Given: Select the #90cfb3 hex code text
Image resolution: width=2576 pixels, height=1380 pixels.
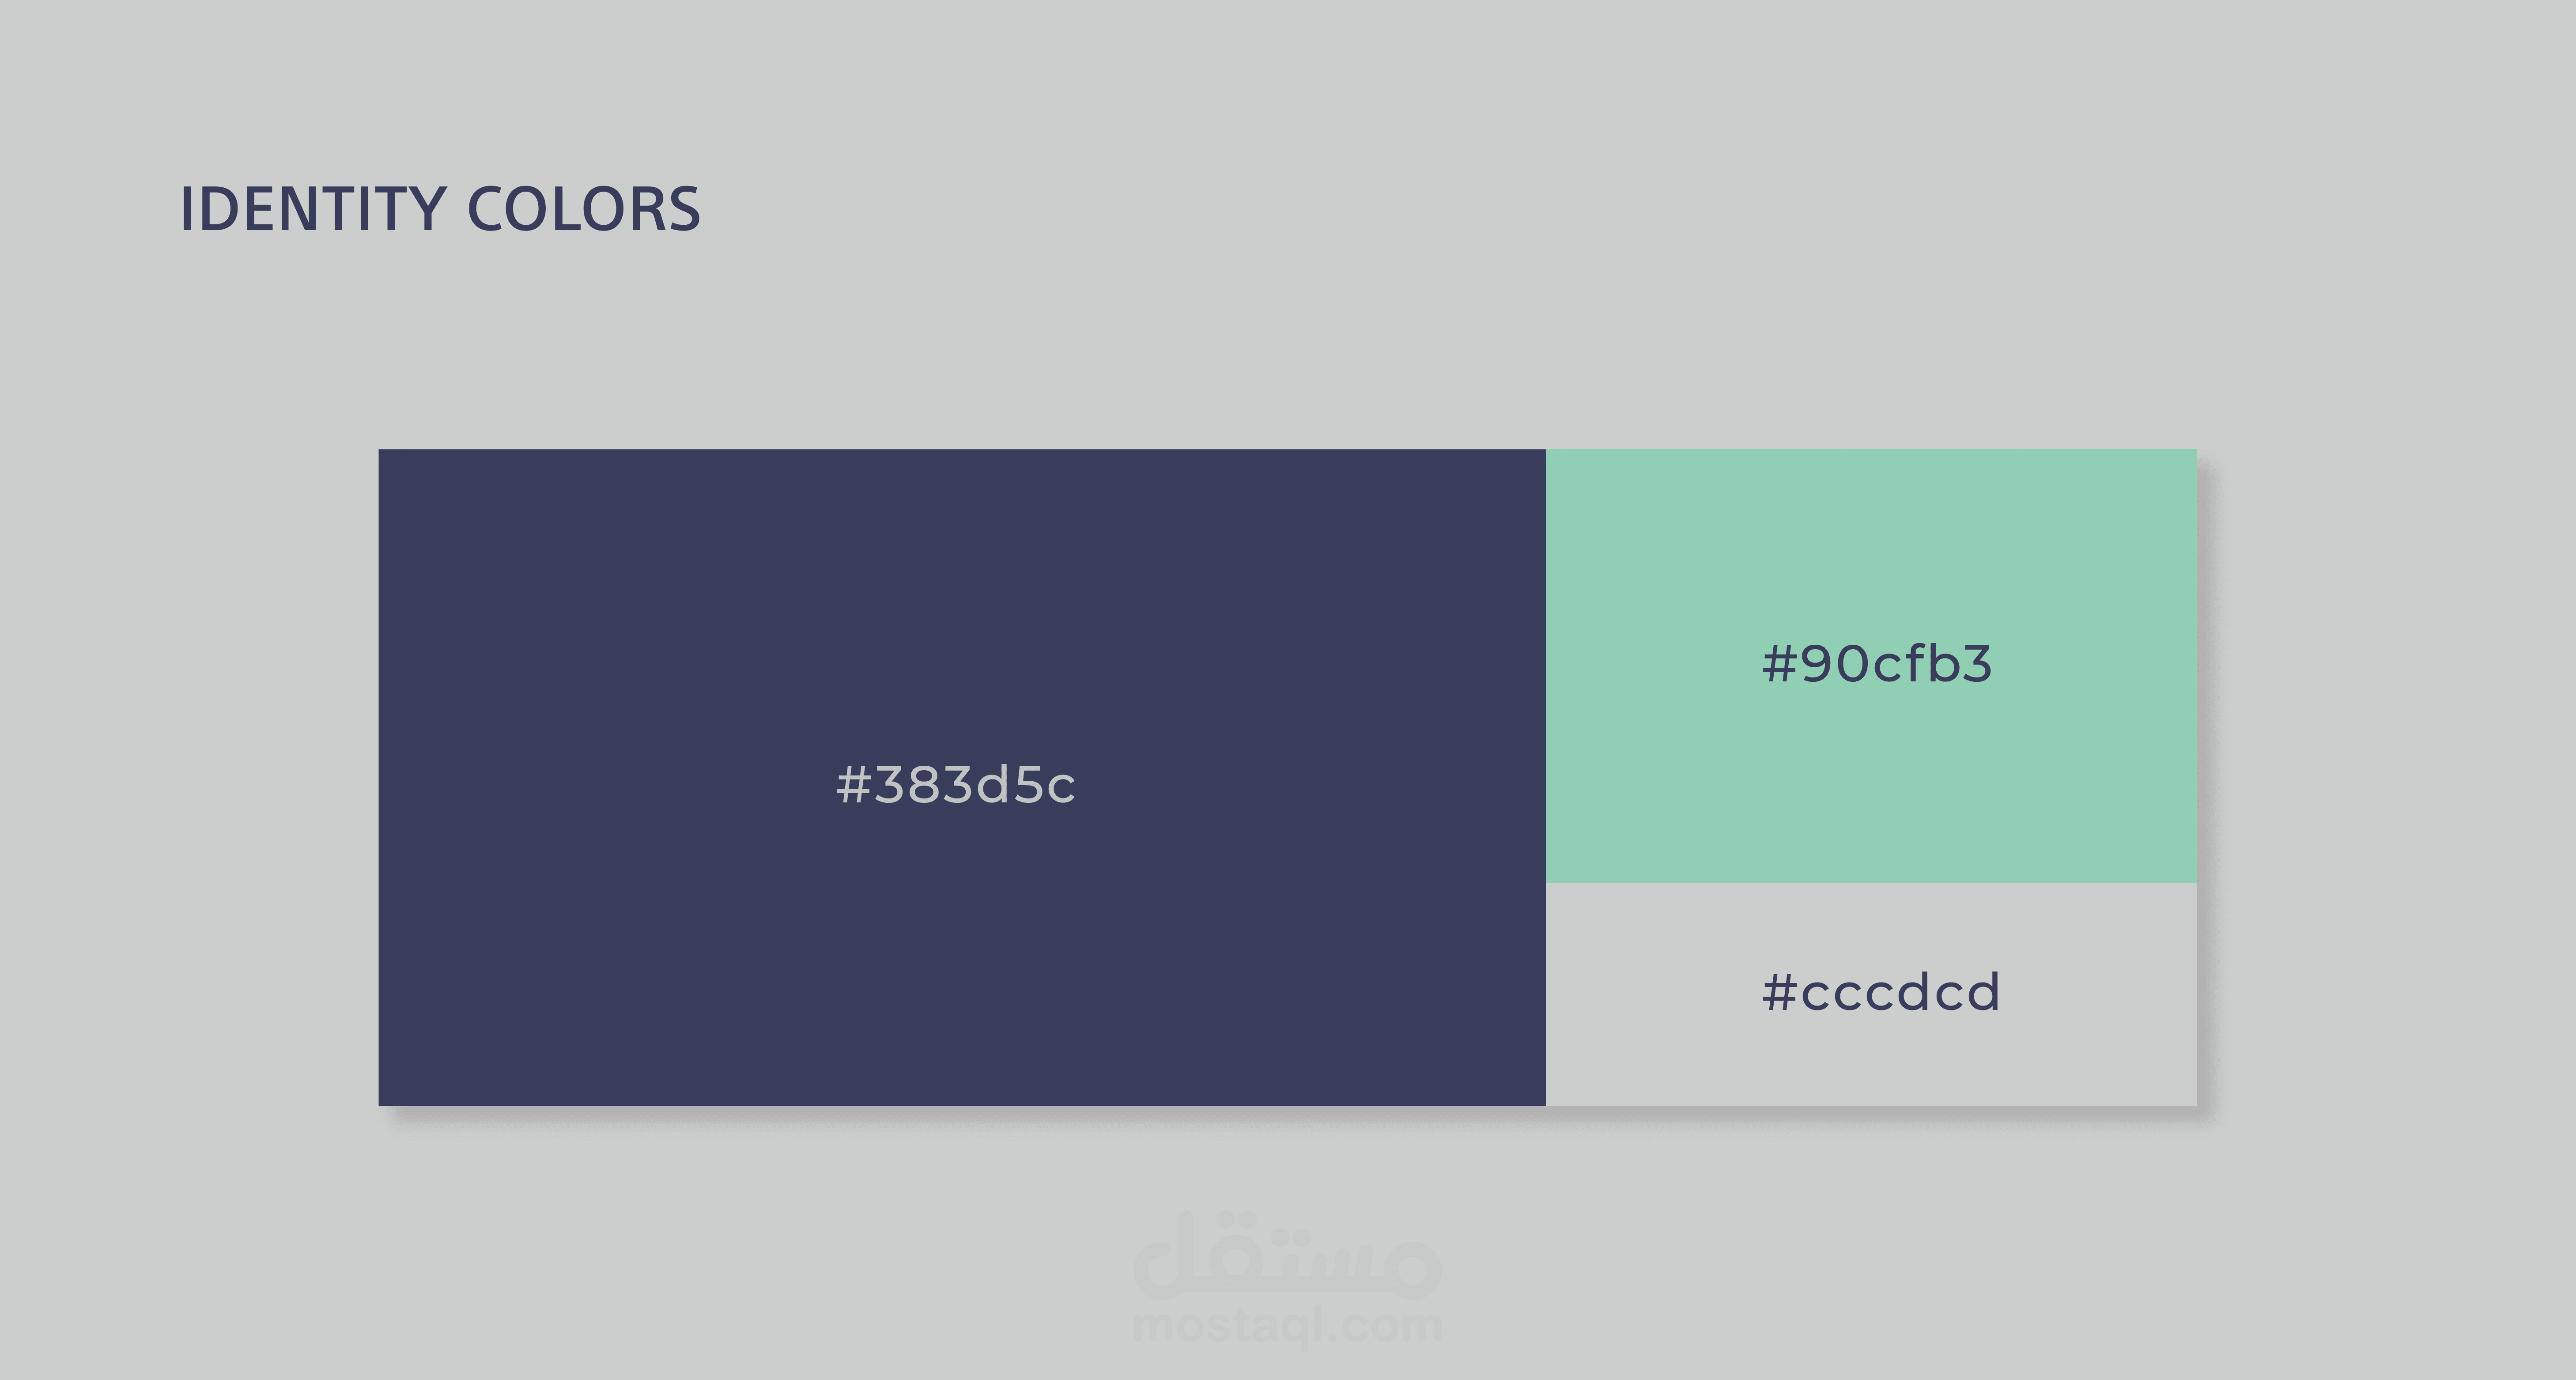Looking at the screenshot, I should [1877, 664].
